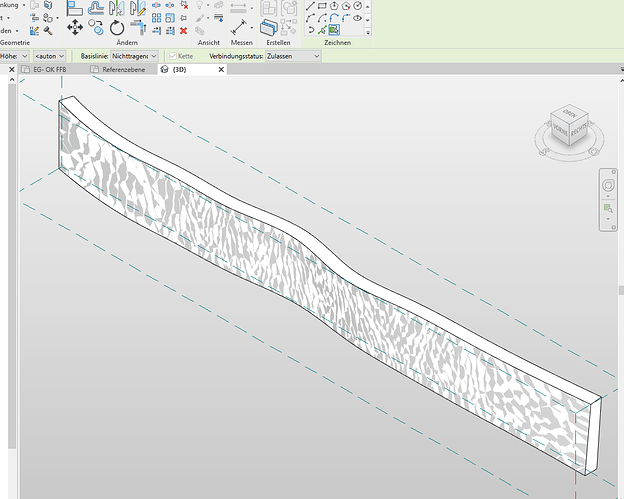Click the Rotate tool icon
The width and height of the screenshot is (624, 499).
point(117,28)
